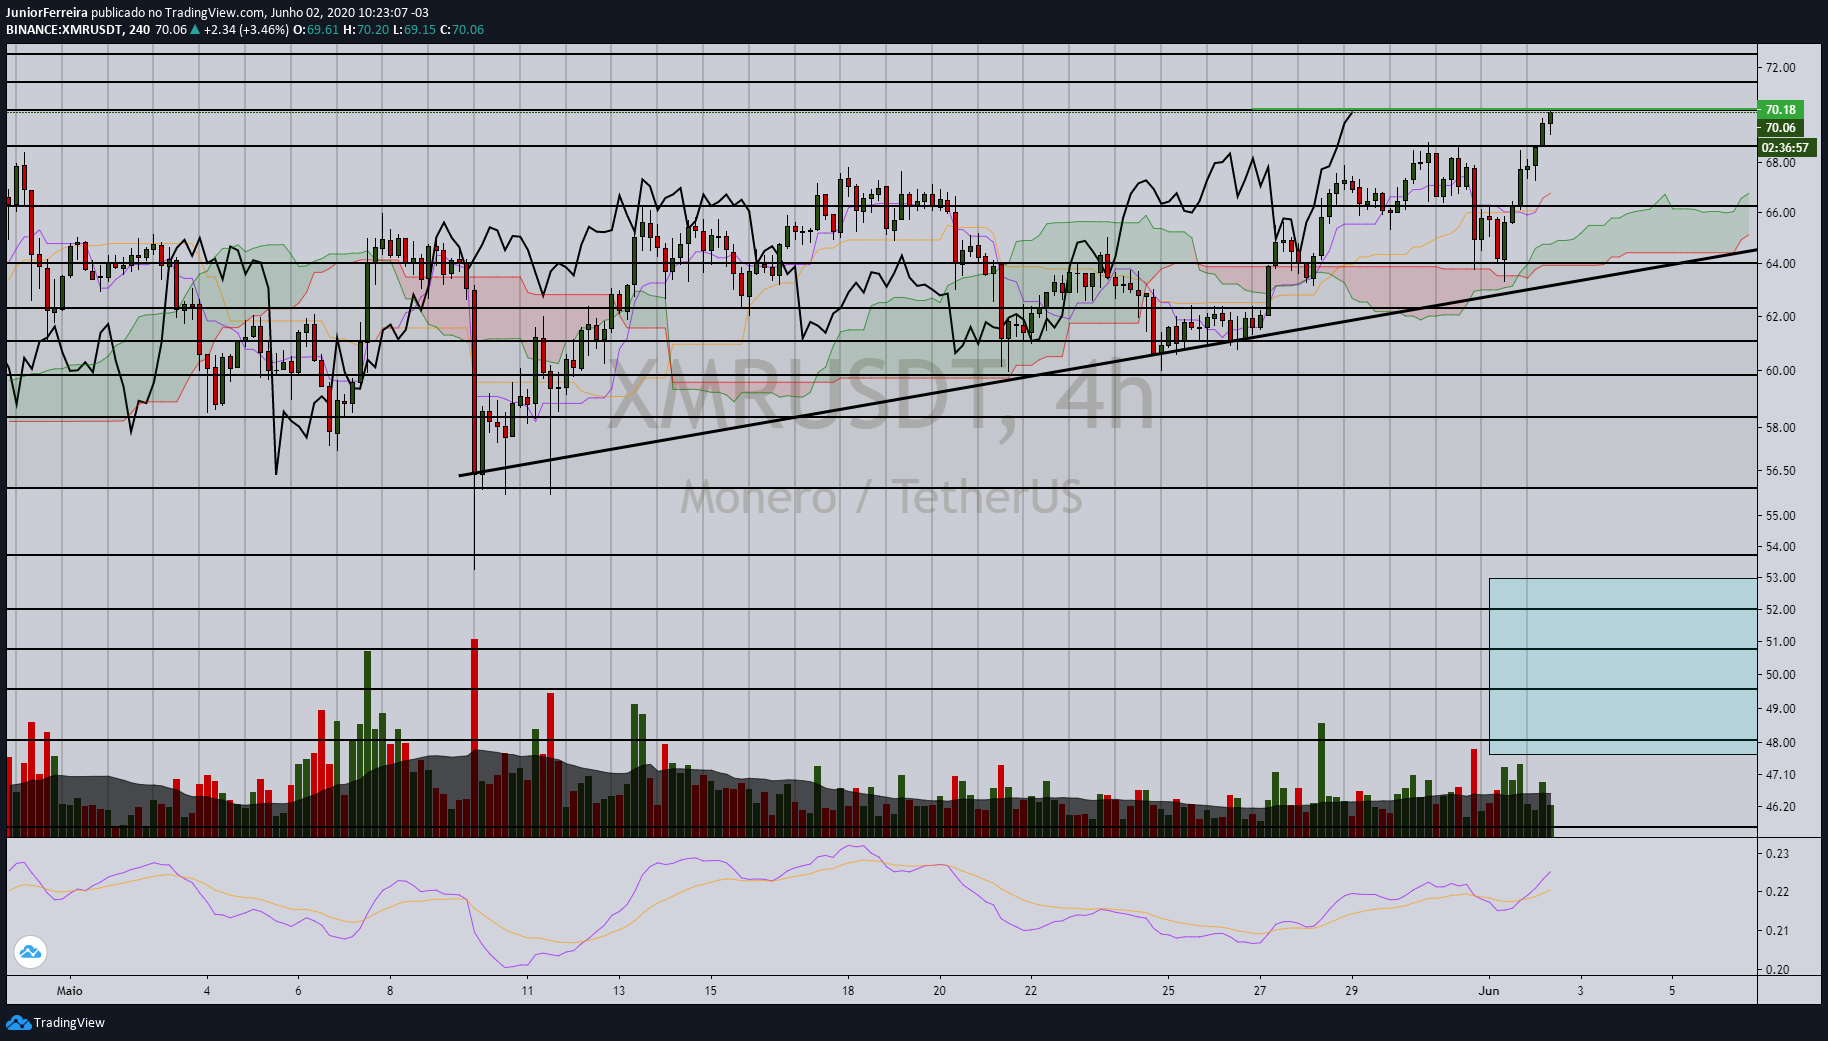The image size is (1828, 1041).
Task: Open JuniorFerreira author name
Action: 47,13
